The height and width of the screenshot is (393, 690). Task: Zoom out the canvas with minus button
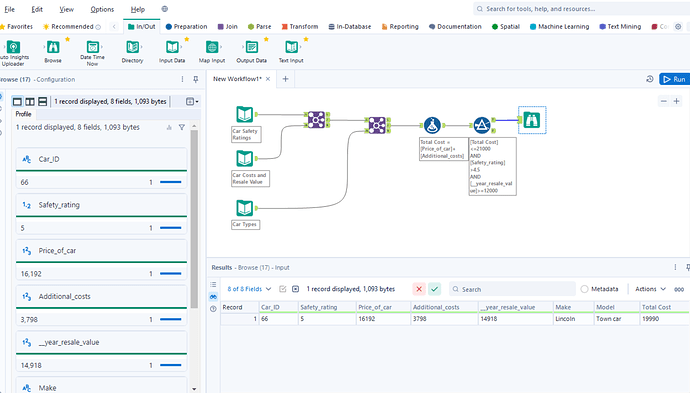[x=664, y=101]
